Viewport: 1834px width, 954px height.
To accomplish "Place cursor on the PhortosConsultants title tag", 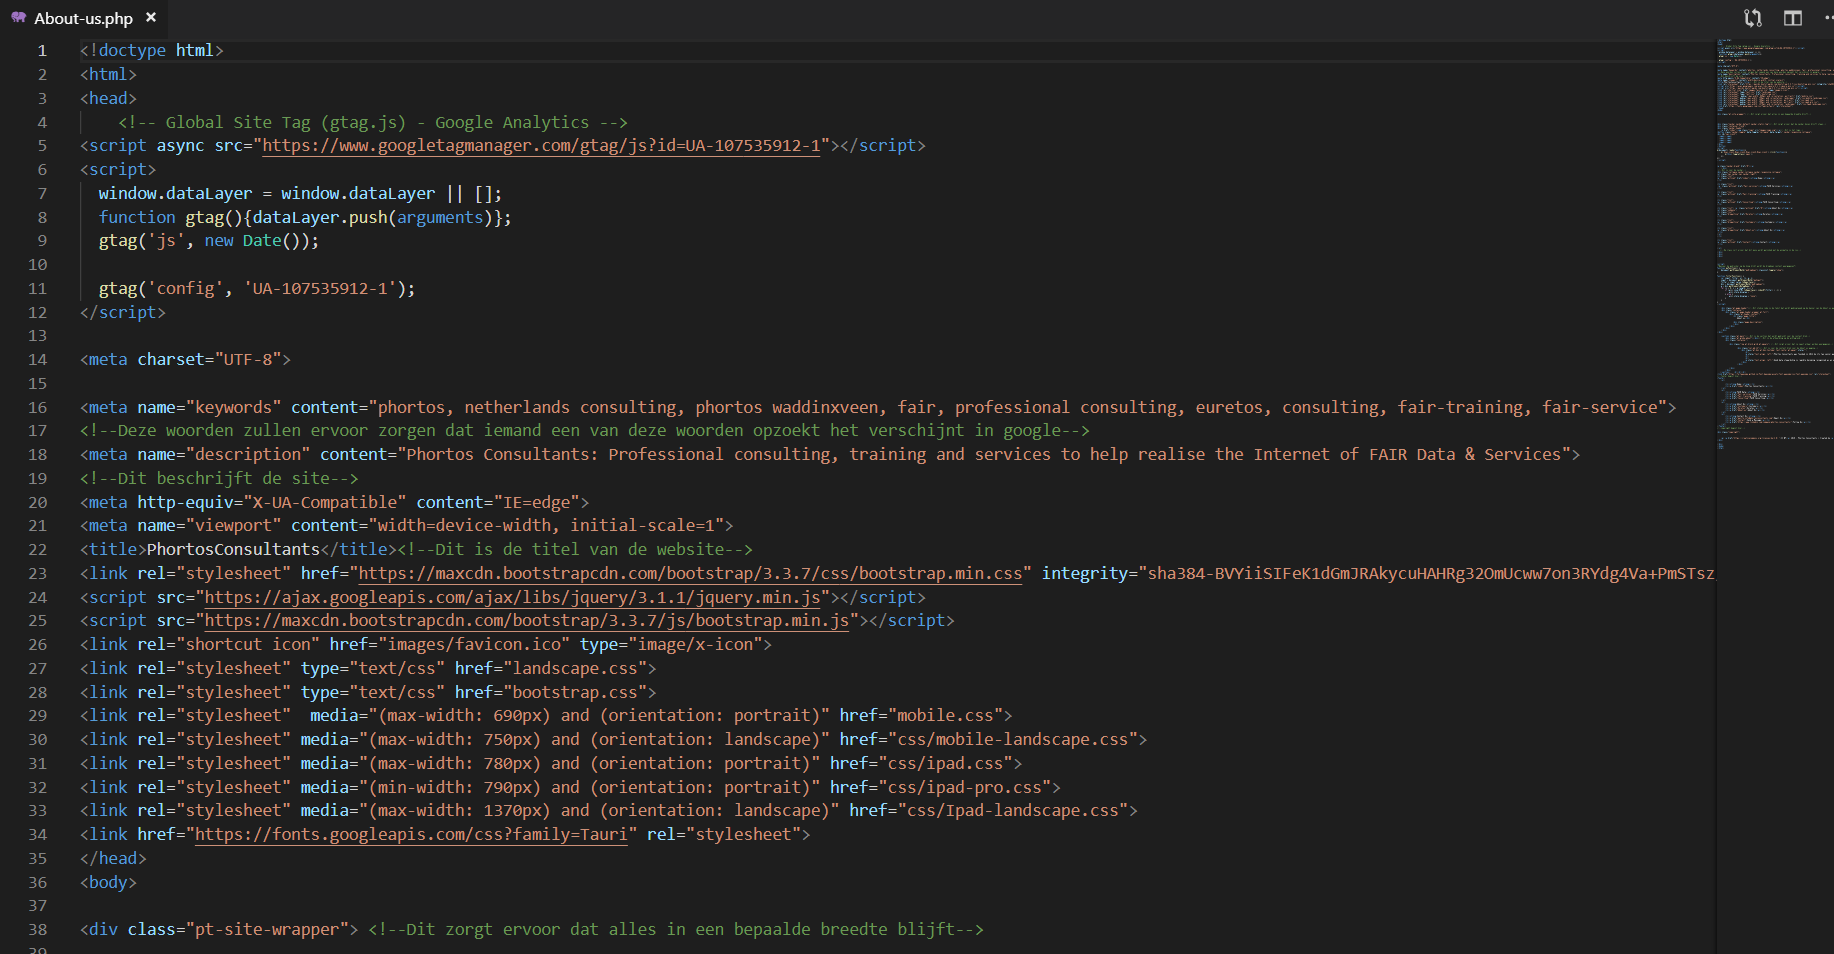I will click(x=232, y=549).
